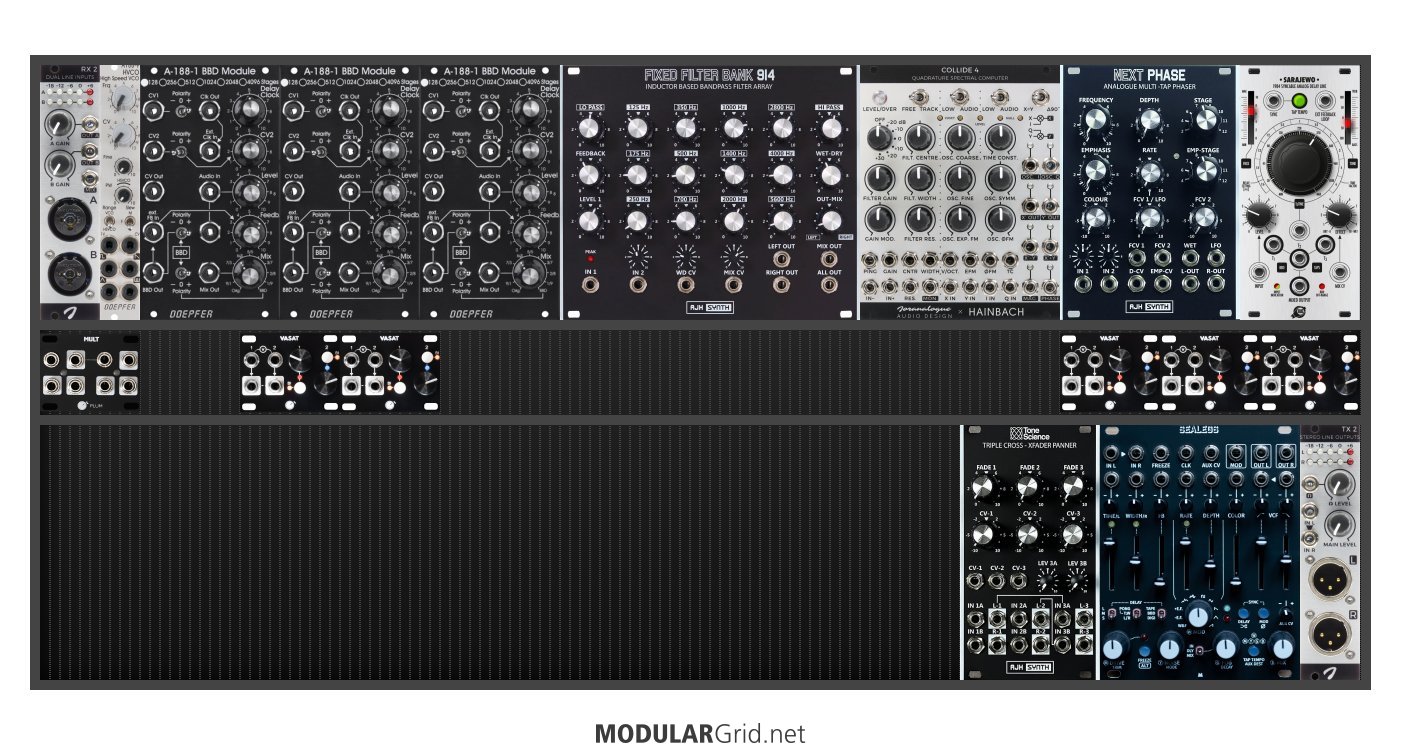
Task: Toggle the PONG switch on Sealegs
Action: [x=1136, y=613]
